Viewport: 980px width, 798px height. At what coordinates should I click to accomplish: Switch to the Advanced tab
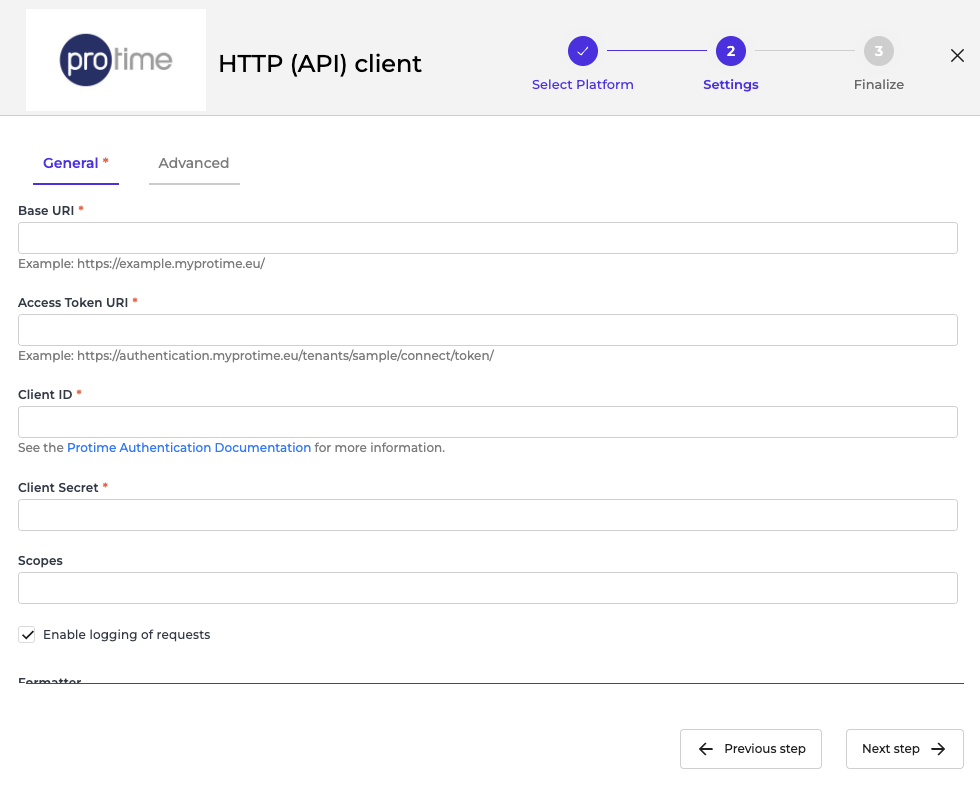[194, 163]
